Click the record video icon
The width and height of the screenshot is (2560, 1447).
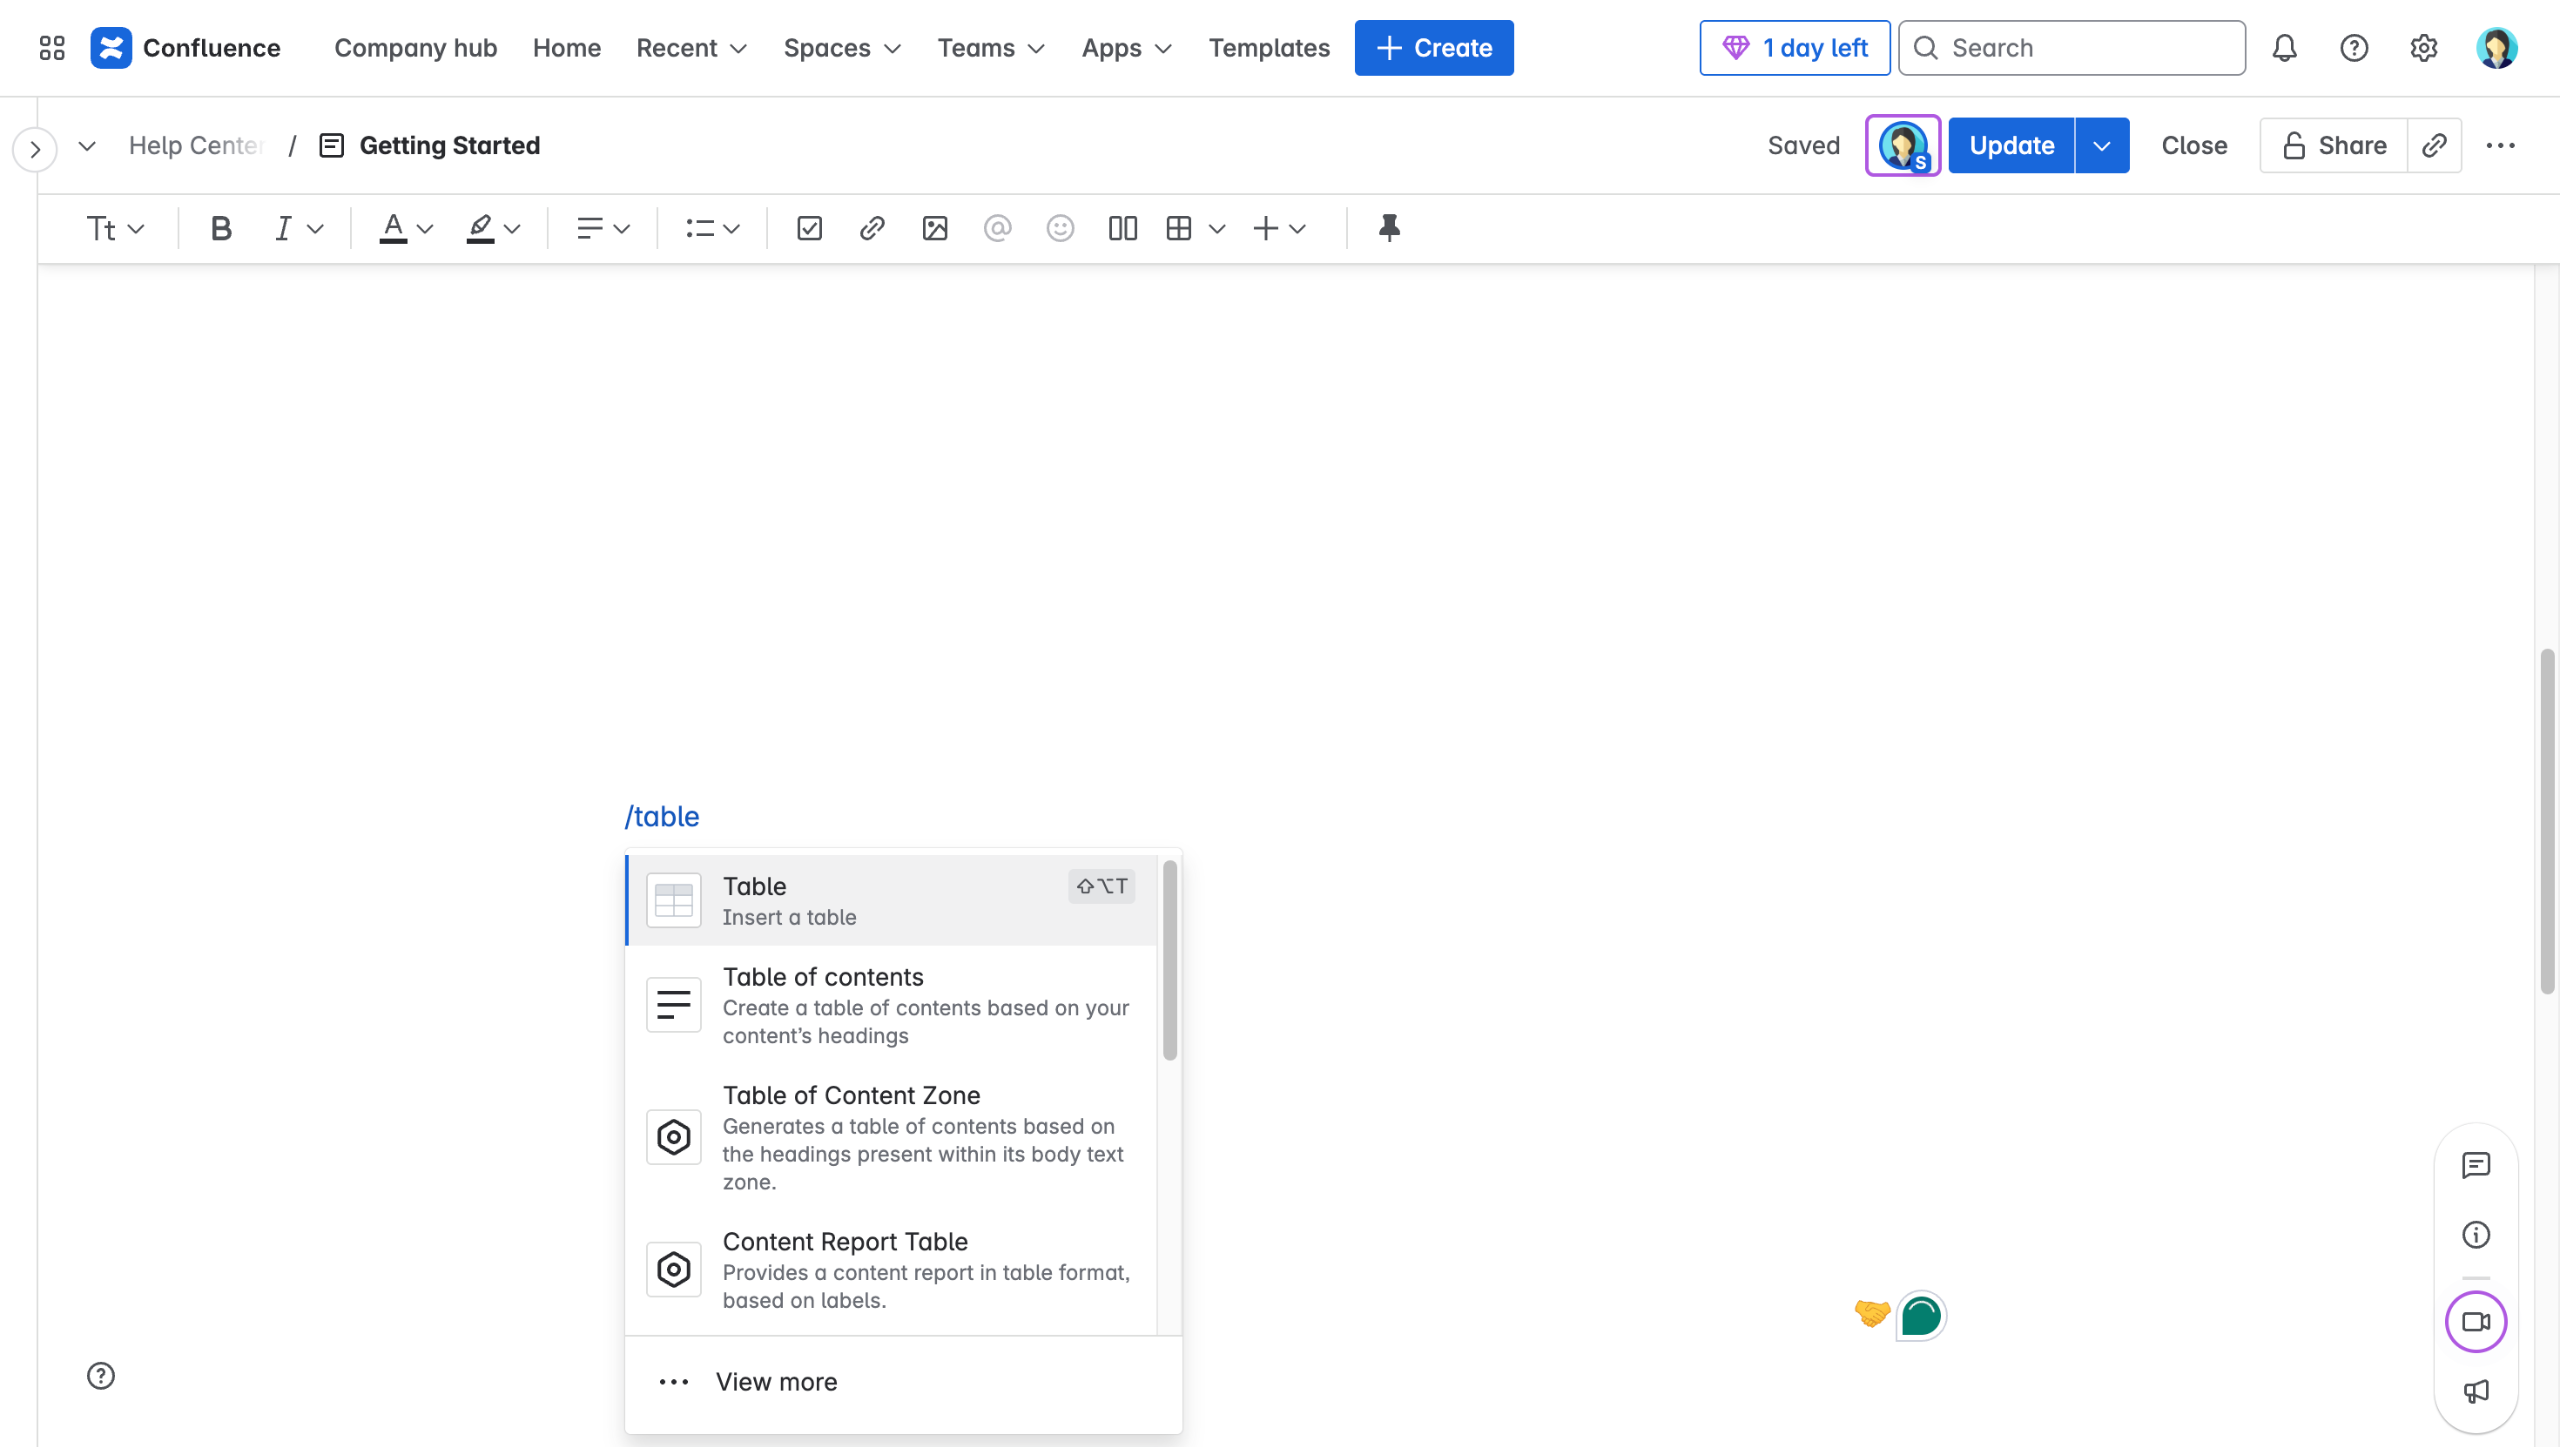click(x=2475, y=1321)
